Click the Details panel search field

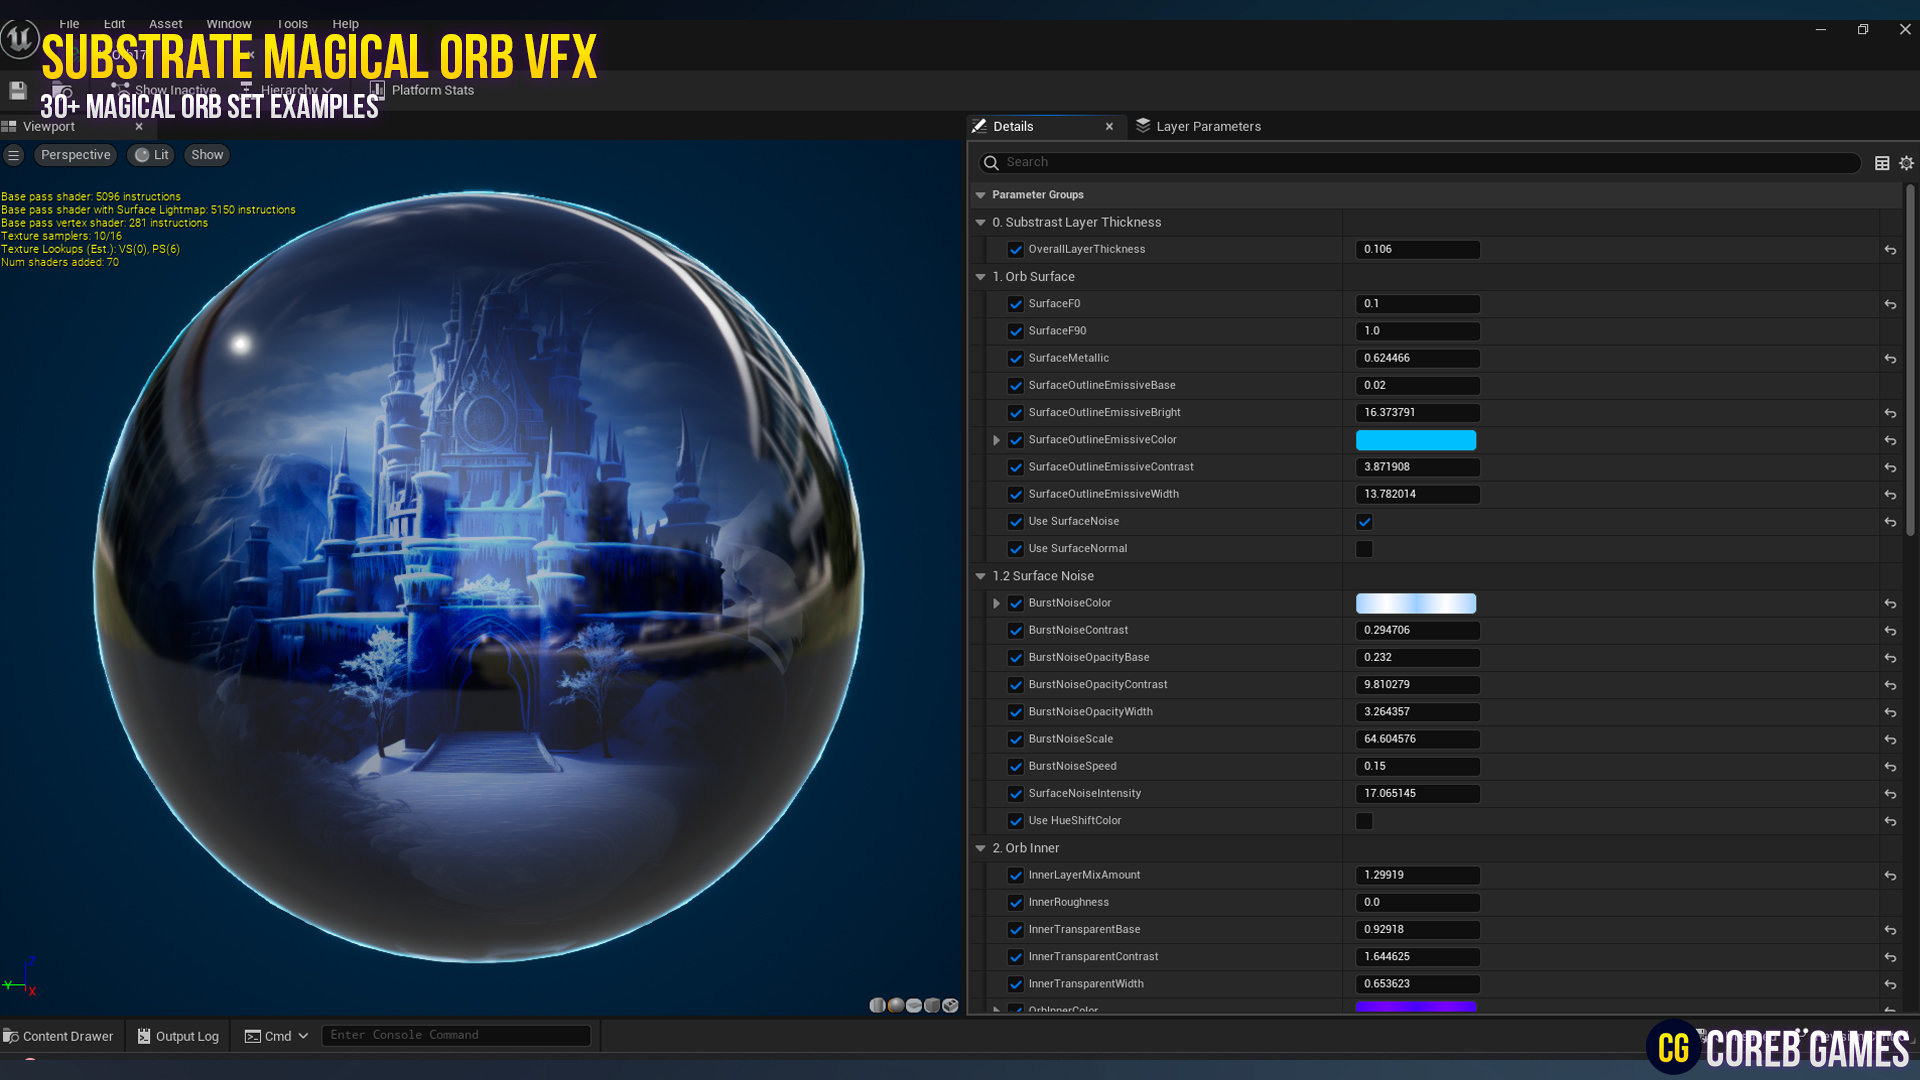click(1200, 162)
